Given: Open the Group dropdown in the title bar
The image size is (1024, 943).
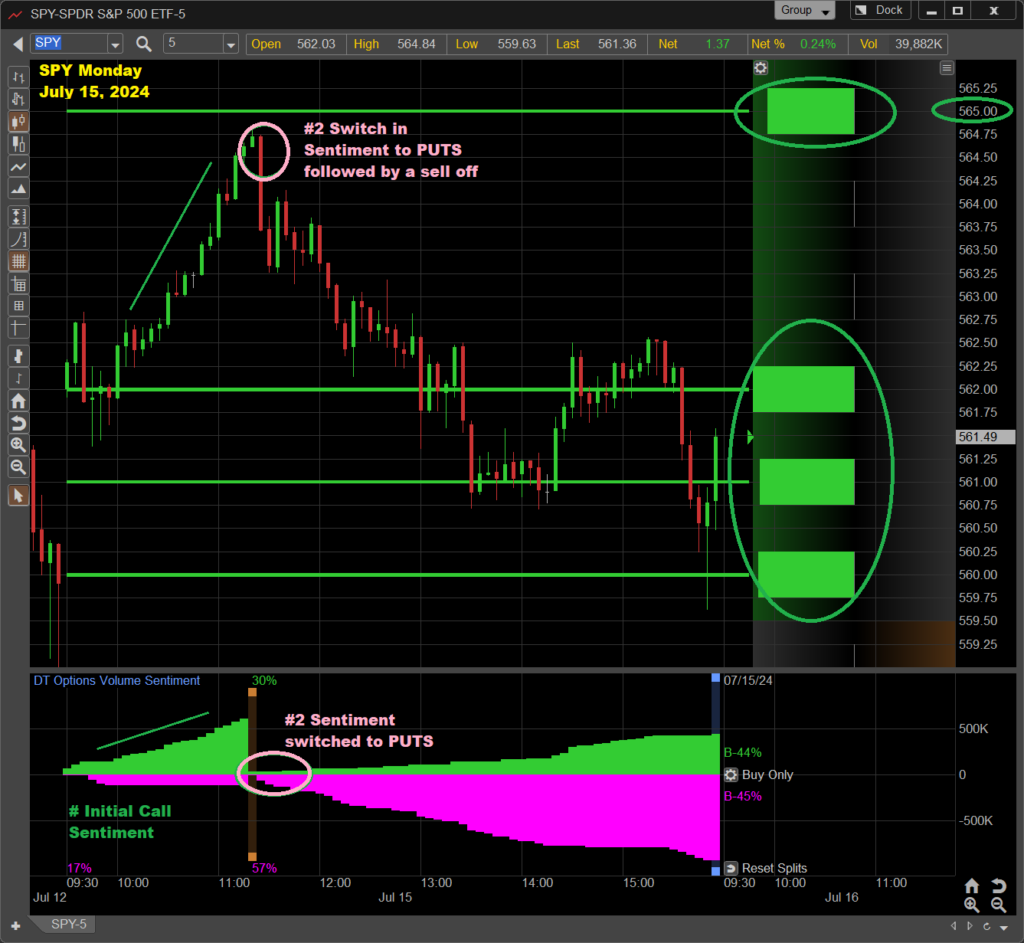Looking at the screenshot, I should (x=804, y=11).
